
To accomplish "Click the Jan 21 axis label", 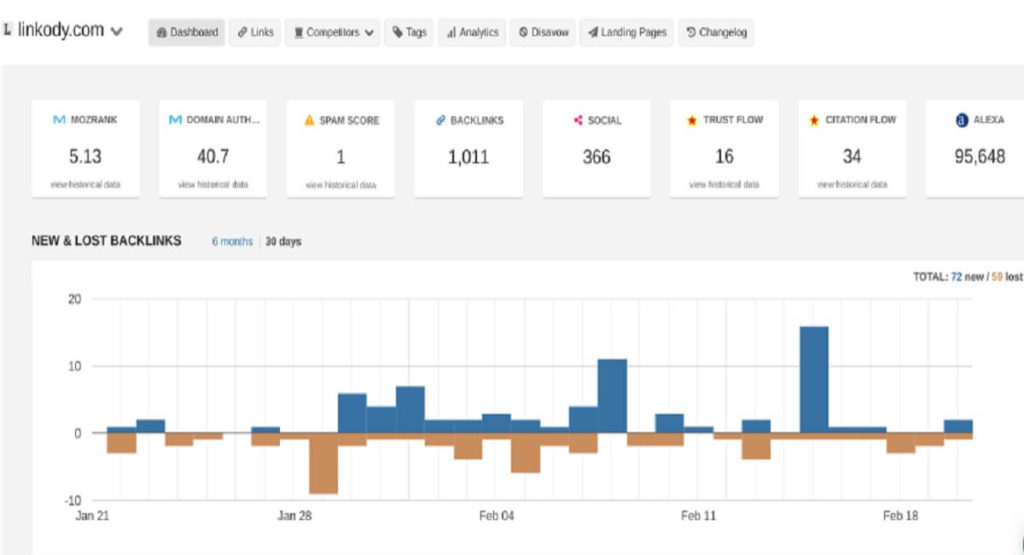I will click(92, 516).
